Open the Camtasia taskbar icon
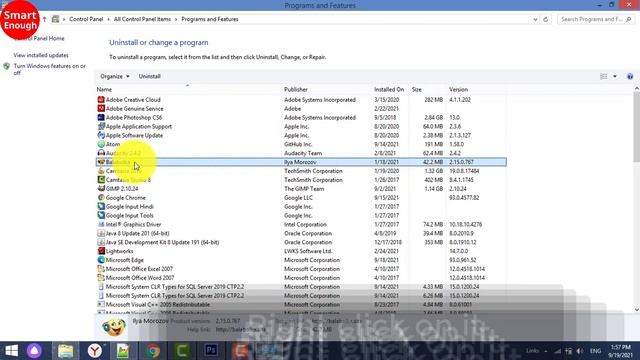 click(182, 351)
